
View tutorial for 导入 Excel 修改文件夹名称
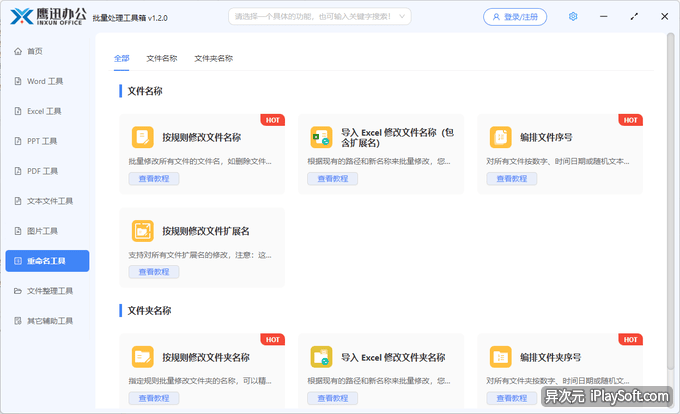click(333, 398)
